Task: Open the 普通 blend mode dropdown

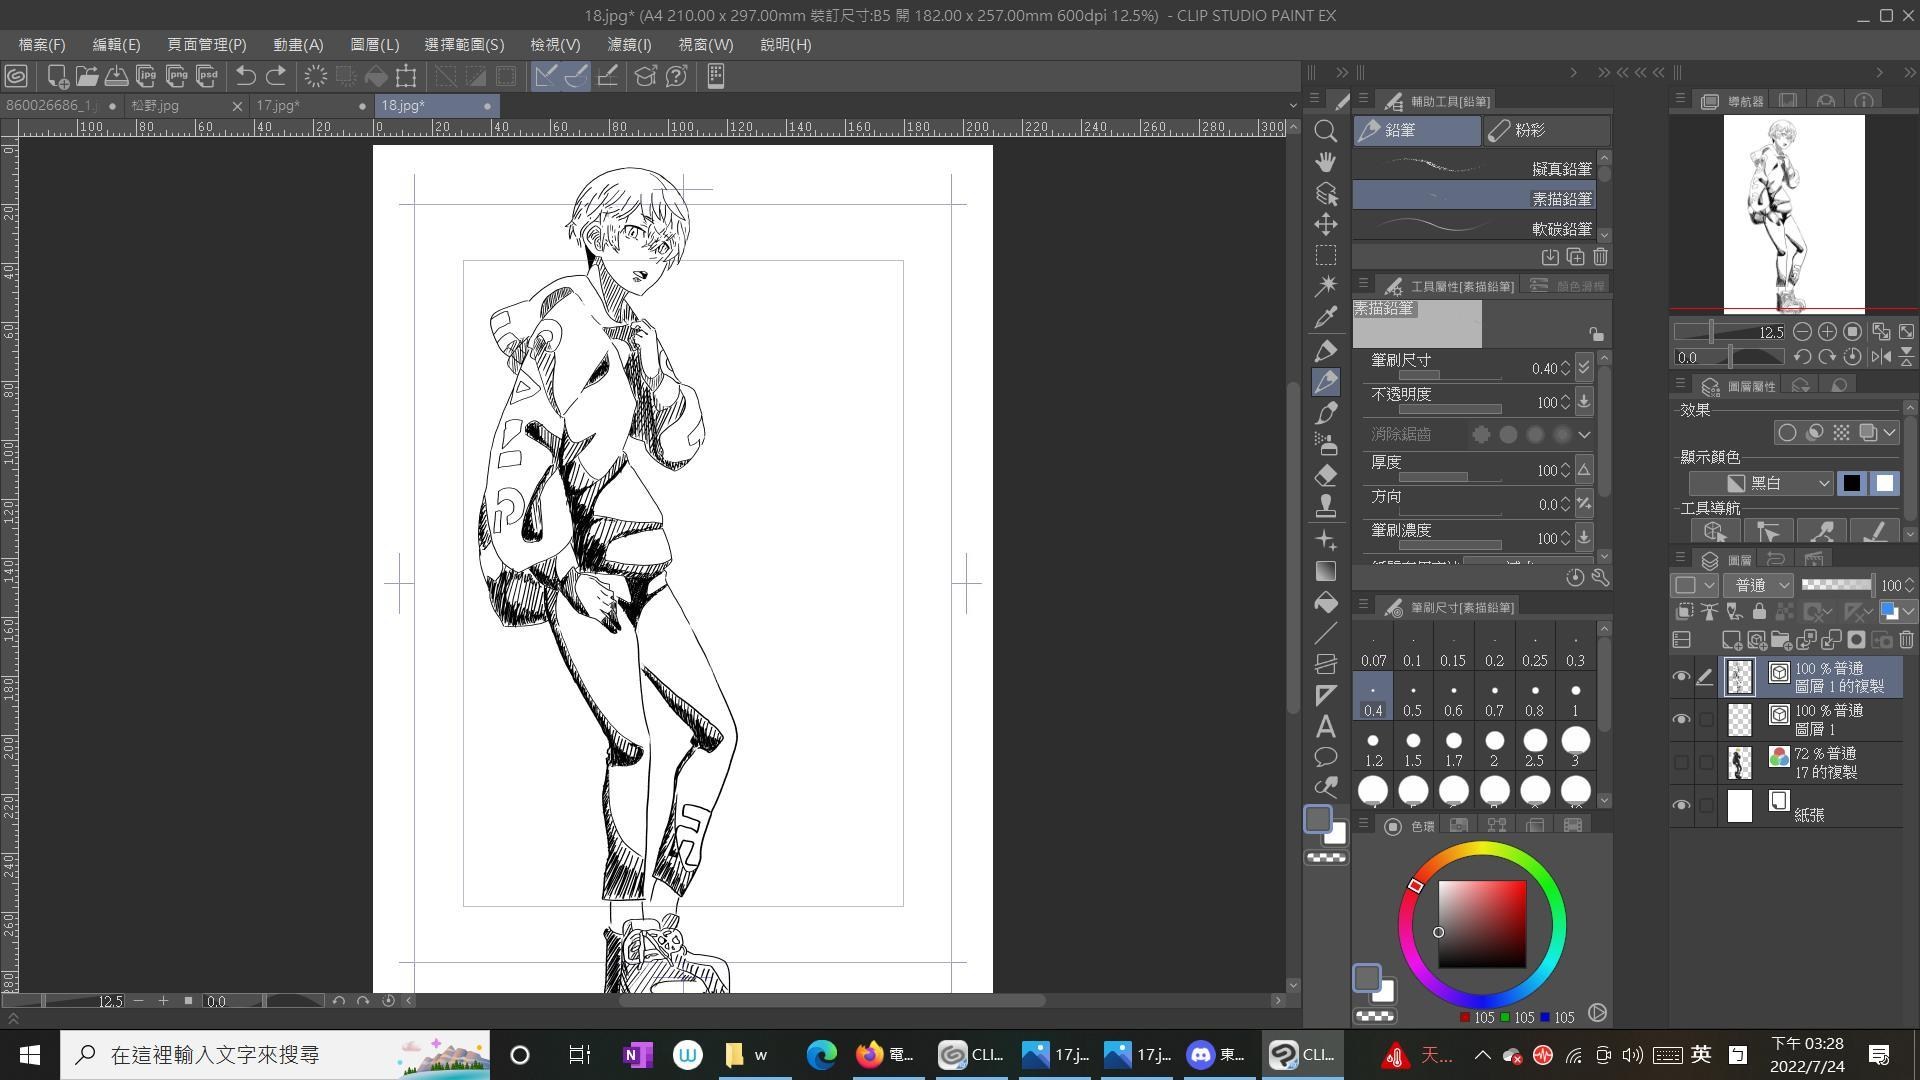Action: click(x=1758, y=585)
